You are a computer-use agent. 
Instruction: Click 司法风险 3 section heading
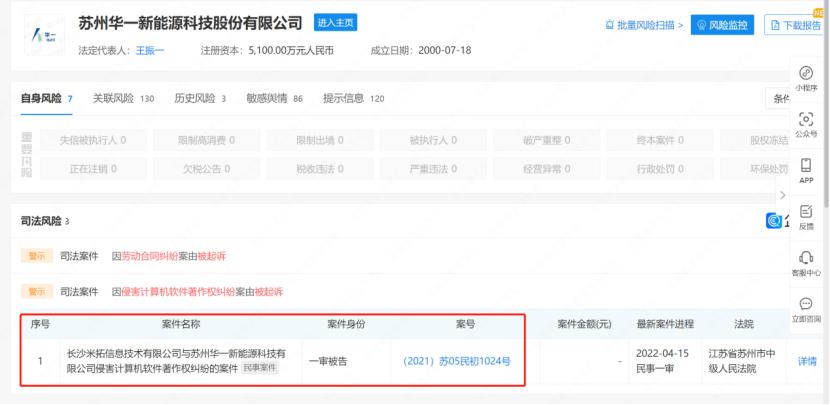pos(45,221)
